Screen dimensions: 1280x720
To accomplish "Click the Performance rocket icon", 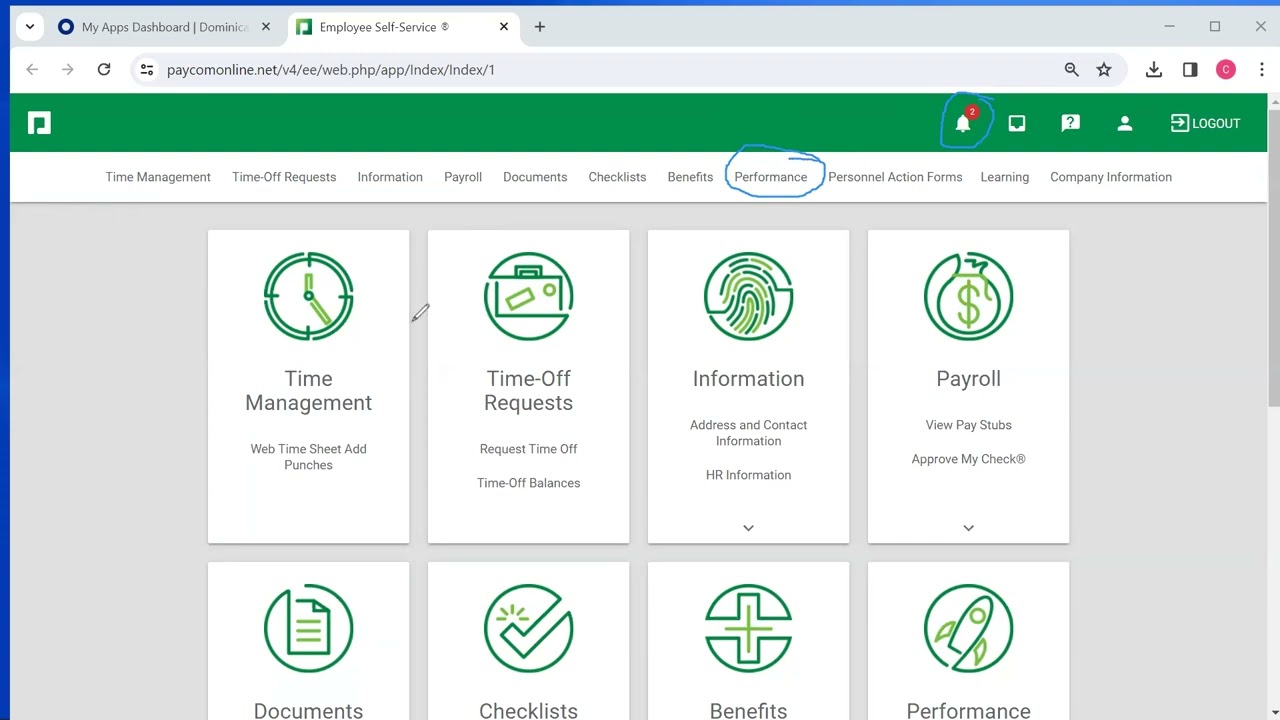I will 968,628.
